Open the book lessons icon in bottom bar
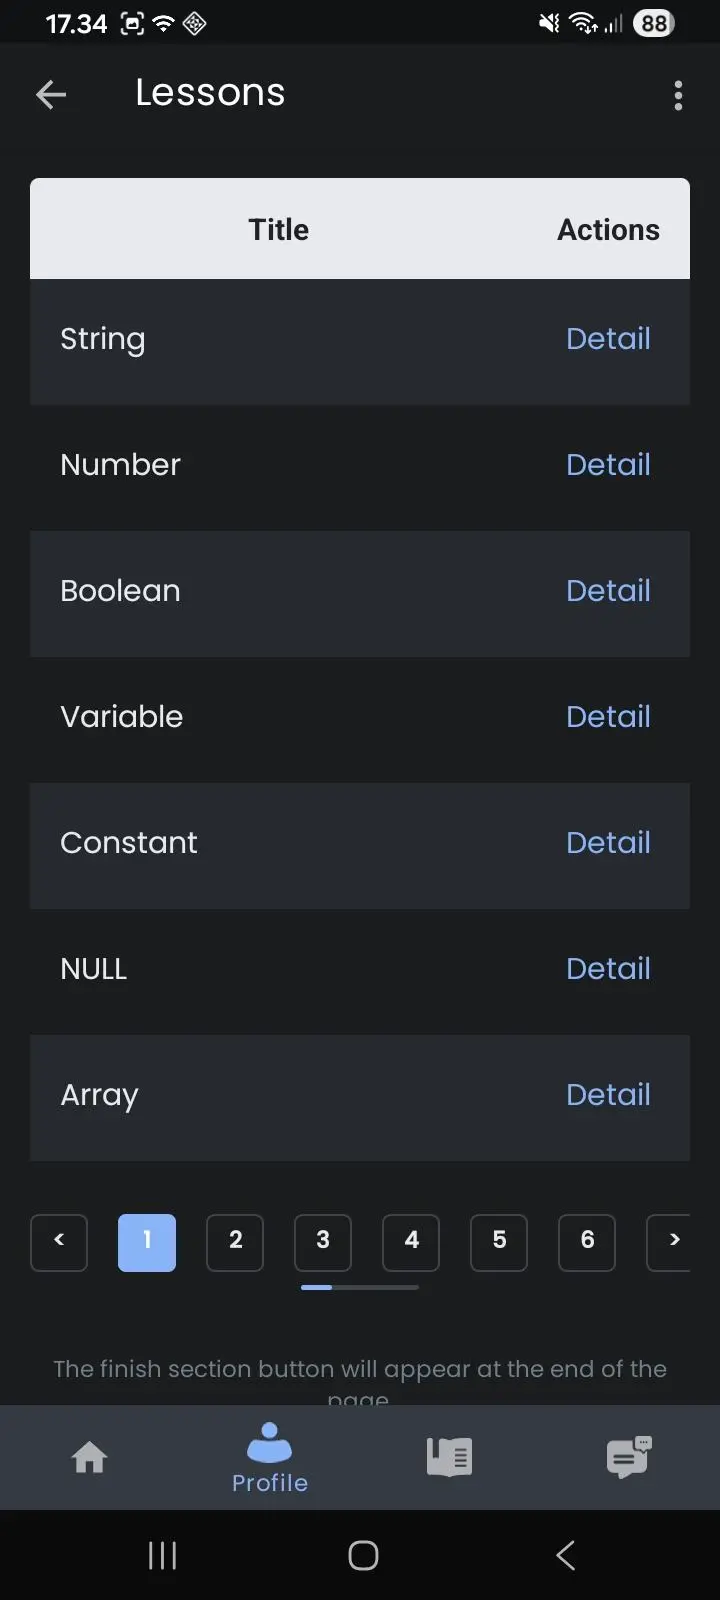Screen dimensions: 720x1600 tap(449, 1457)
